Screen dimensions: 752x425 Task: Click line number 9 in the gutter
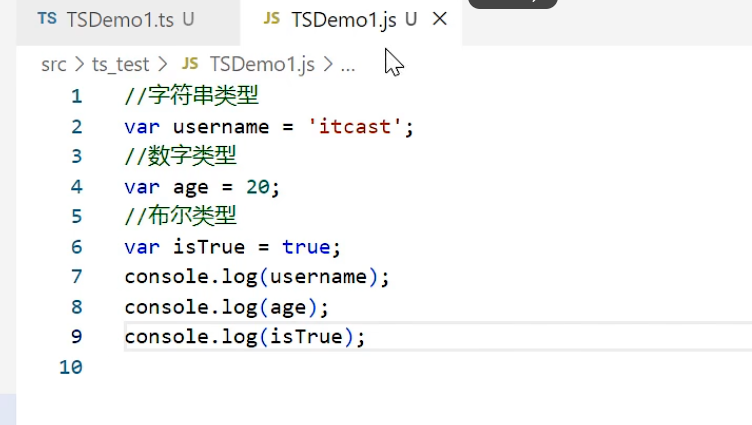pos(77,336)
